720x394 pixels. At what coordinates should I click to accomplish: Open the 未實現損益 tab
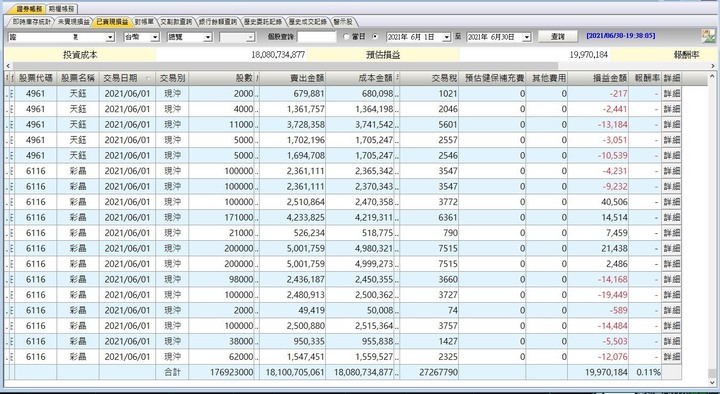click(x=73, y=22)
